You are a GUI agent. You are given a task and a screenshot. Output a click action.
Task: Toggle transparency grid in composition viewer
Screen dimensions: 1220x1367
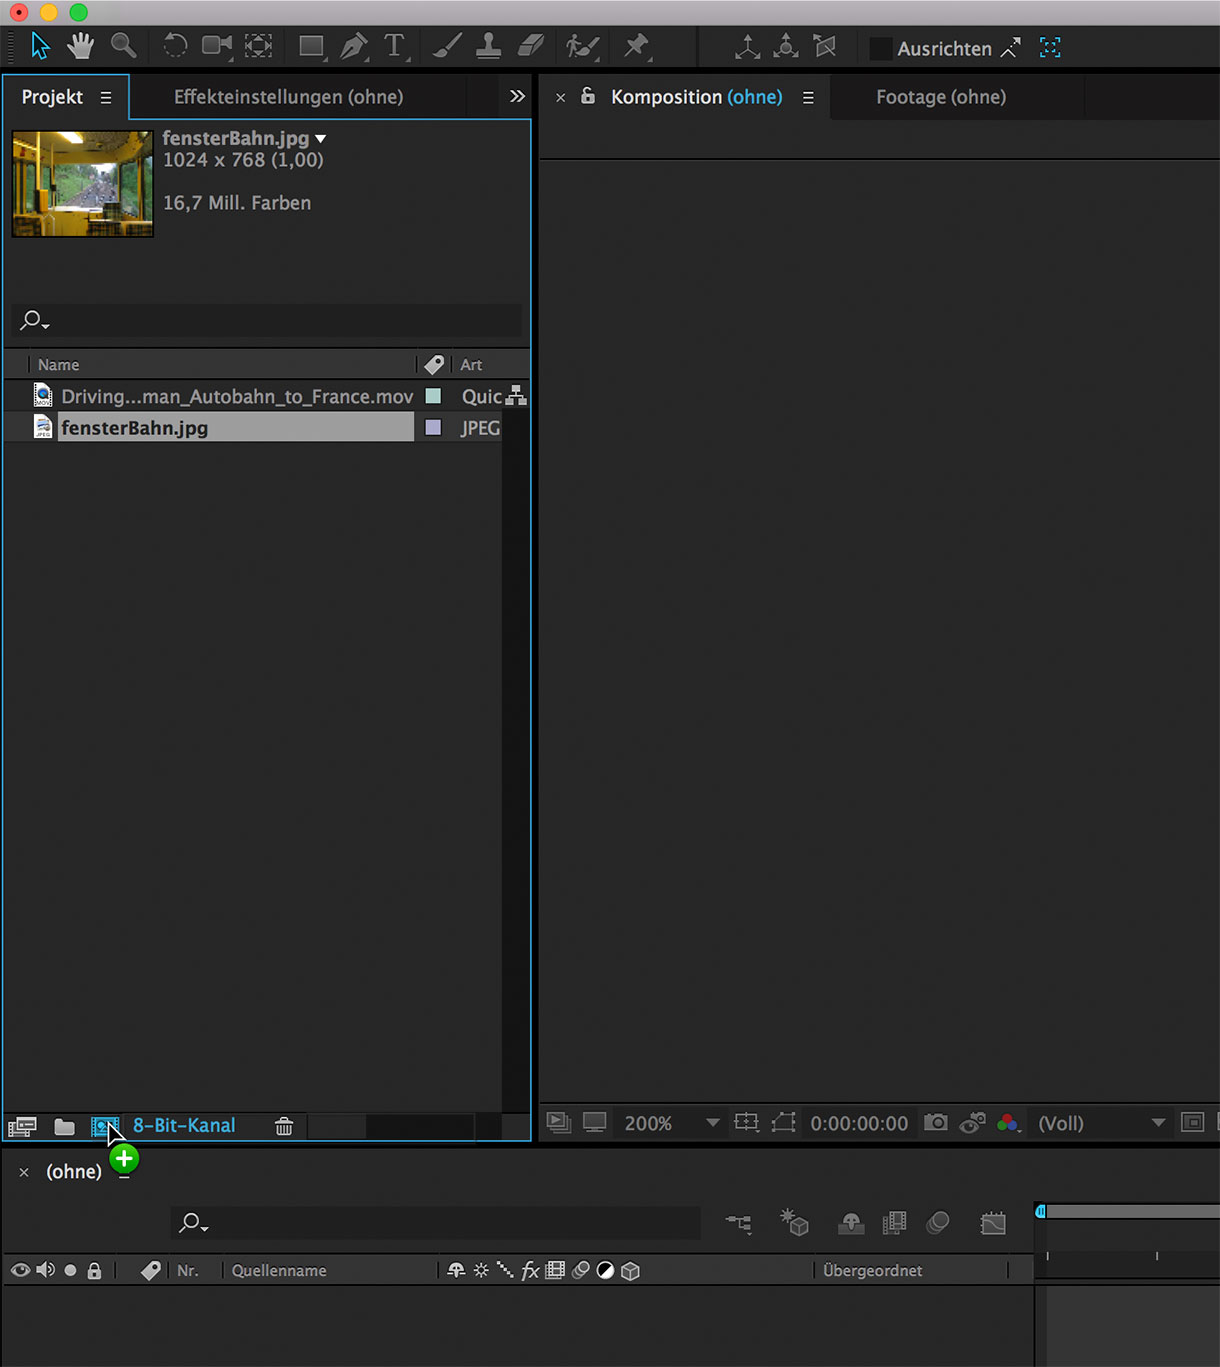(1192, 1122)
